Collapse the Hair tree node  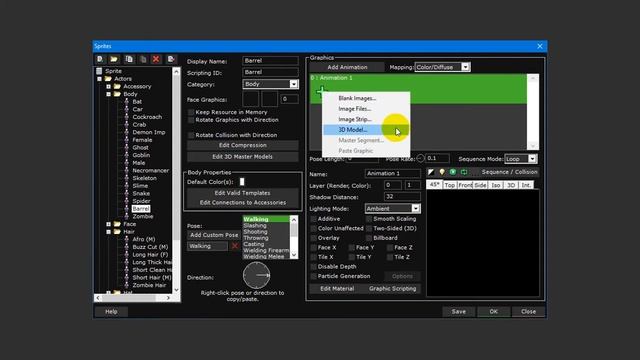(109, 232)
